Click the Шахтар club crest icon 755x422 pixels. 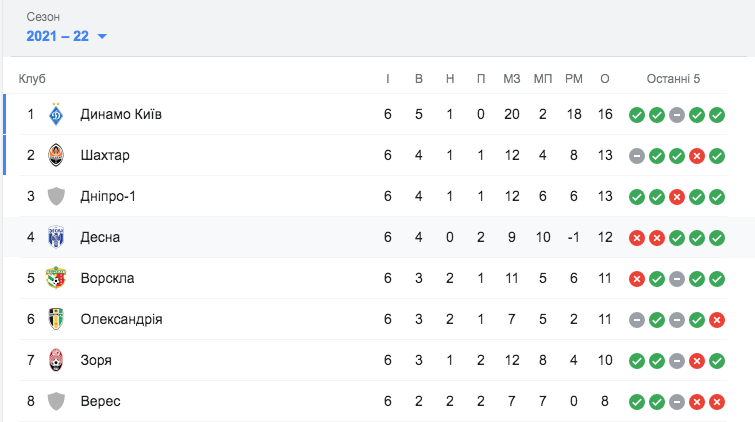coord(56,155)
